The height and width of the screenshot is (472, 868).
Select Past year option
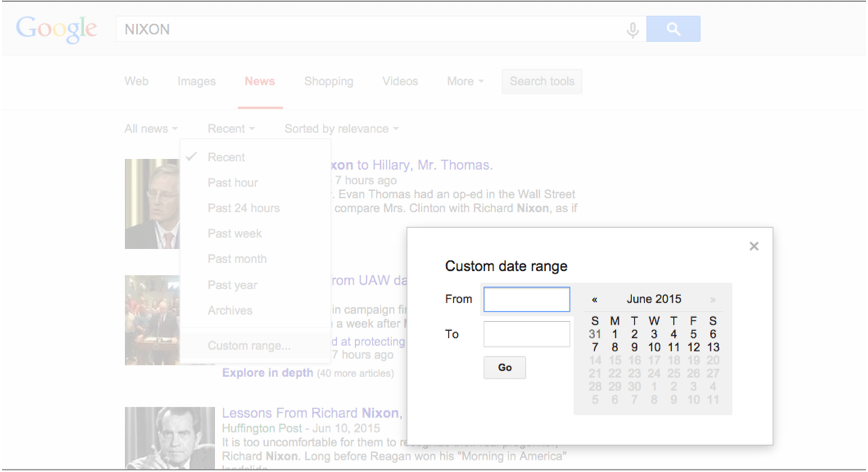pyautogui.click(x=232, y=285)
